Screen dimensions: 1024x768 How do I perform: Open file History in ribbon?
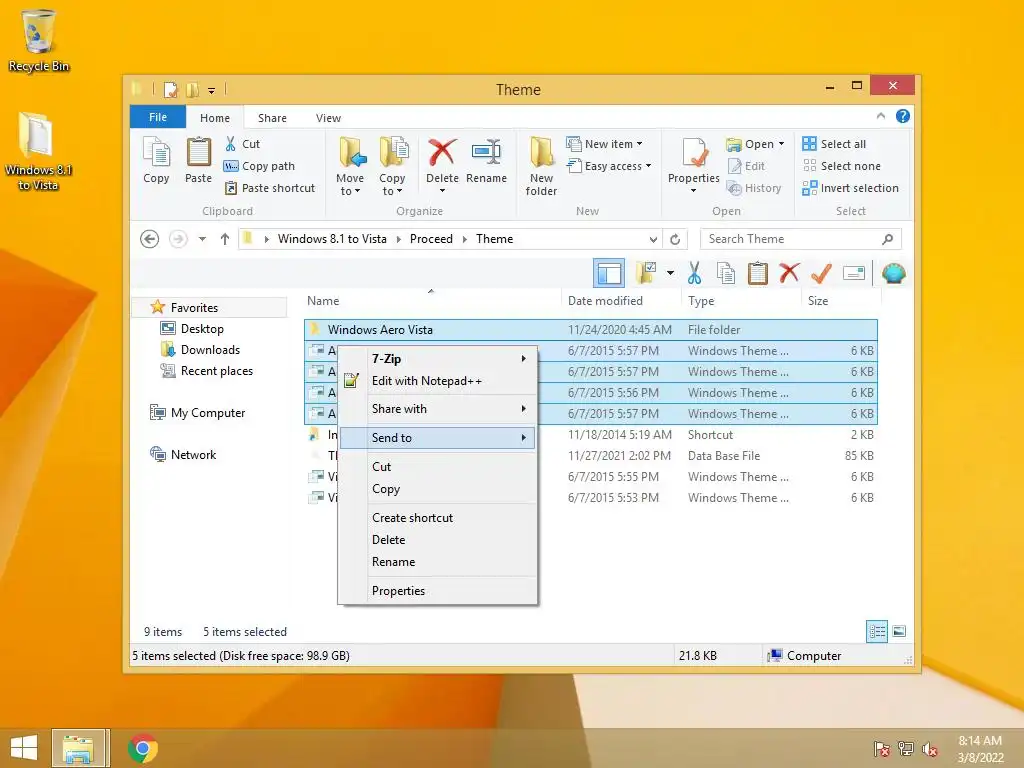[754, 188]
